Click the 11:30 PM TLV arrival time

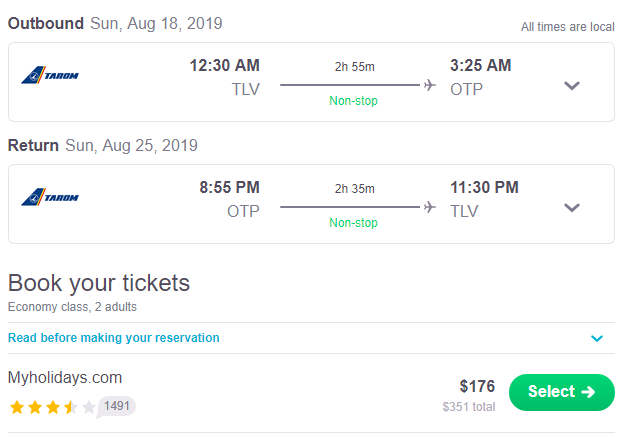pyautogui.click(x=484, y=187)
